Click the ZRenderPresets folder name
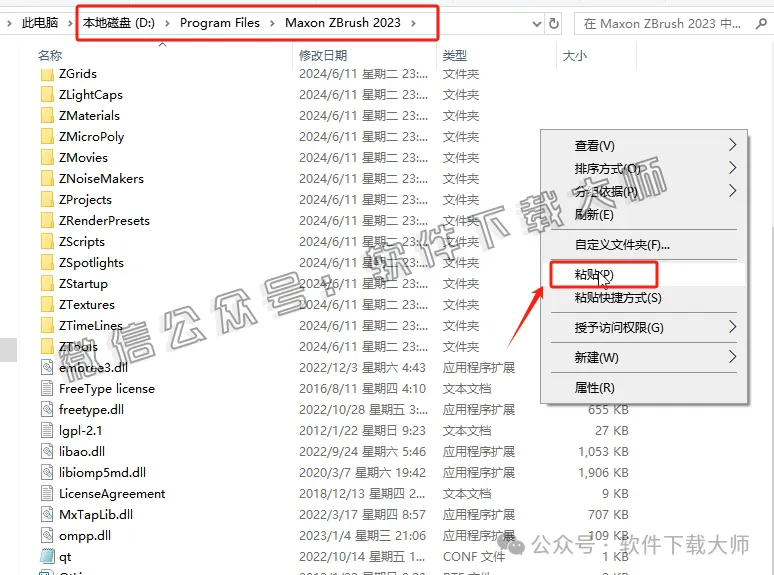The width and height of the screenshot is (774, 575). coord(104,221)
